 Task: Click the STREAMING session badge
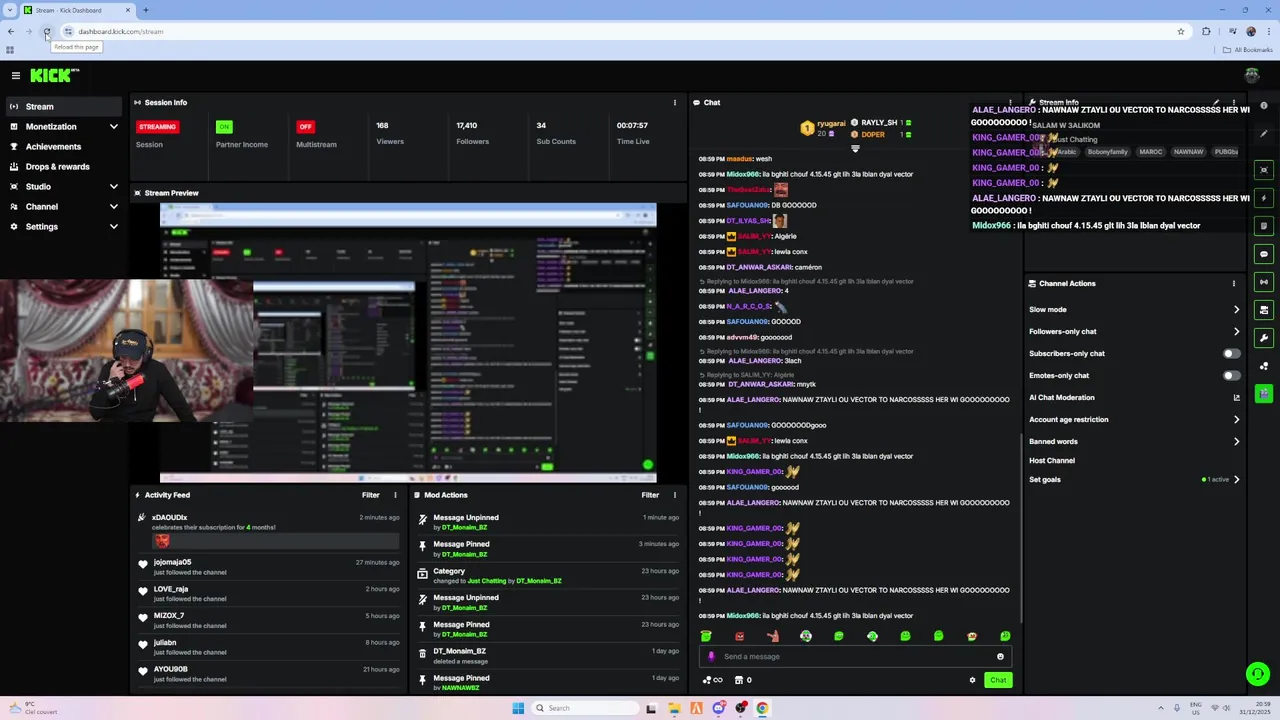[x=157, y=127]
